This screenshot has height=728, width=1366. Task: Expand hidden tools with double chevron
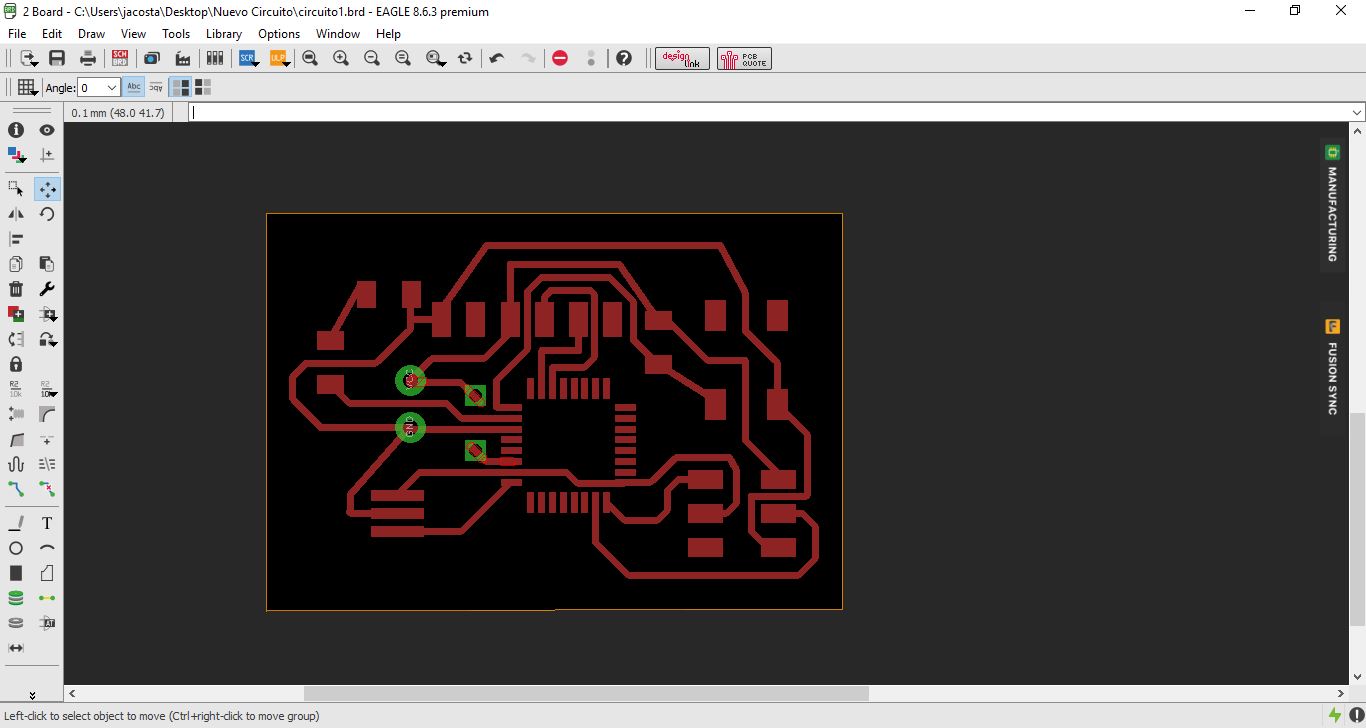pos(32,695)
